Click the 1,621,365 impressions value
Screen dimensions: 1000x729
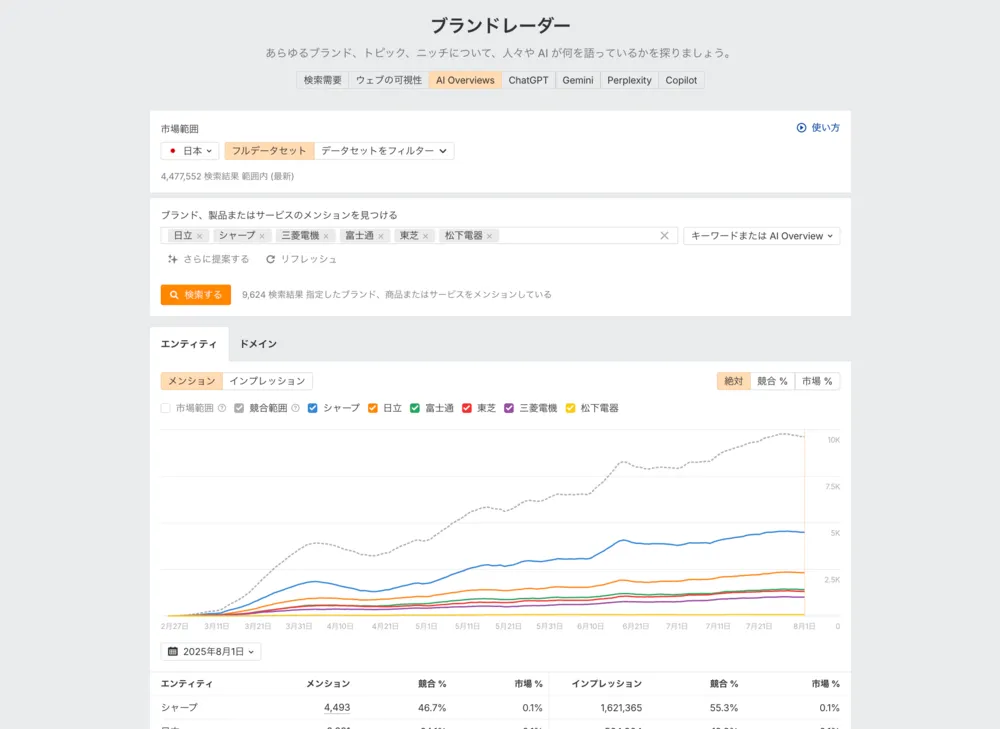pos(621,707)
